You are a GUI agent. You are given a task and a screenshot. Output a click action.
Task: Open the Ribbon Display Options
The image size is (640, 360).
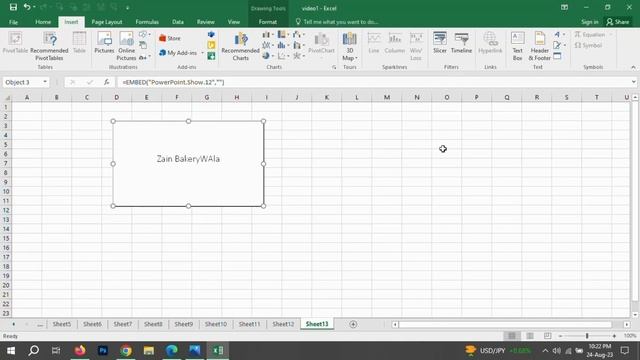pos(564,7)
